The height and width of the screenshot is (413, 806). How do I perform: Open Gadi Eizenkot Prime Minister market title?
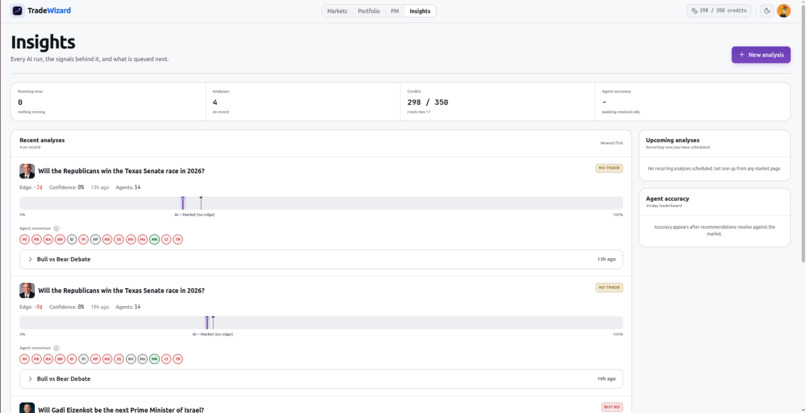pyautogui.click(x=121, y=409)
